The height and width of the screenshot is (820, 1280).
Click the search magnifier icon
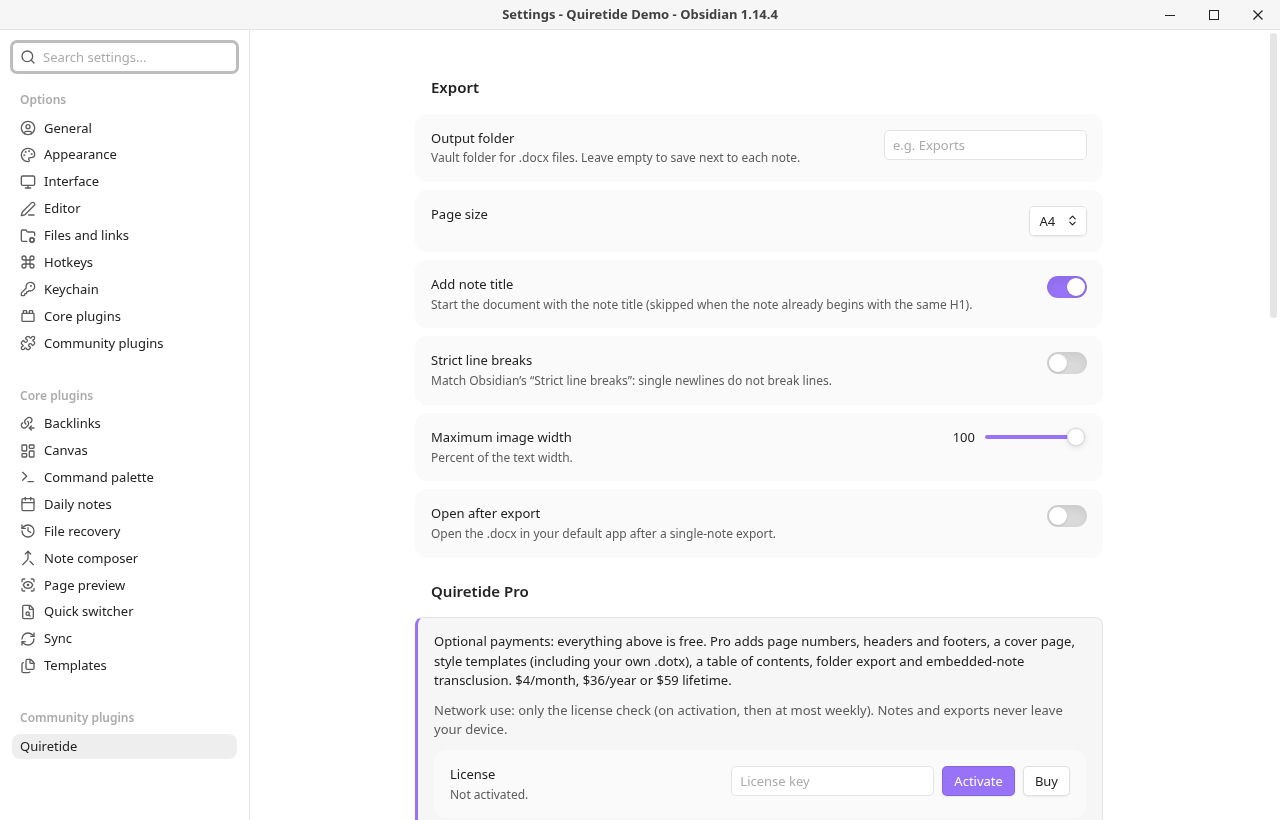pos(28,58)
